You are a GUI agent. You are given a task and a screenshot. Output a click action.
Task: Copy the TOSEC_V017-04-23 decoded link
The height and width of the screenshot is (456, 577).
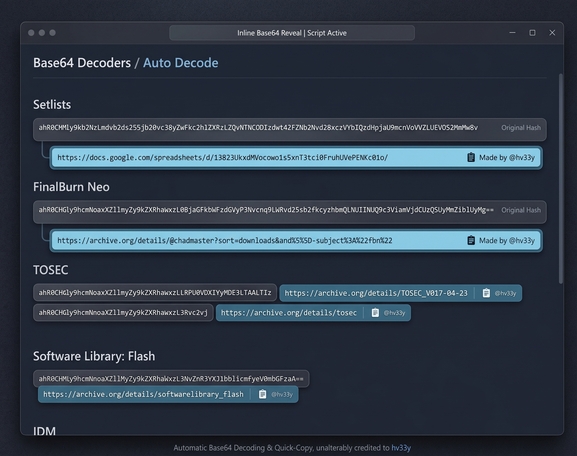tap(486, 293)
